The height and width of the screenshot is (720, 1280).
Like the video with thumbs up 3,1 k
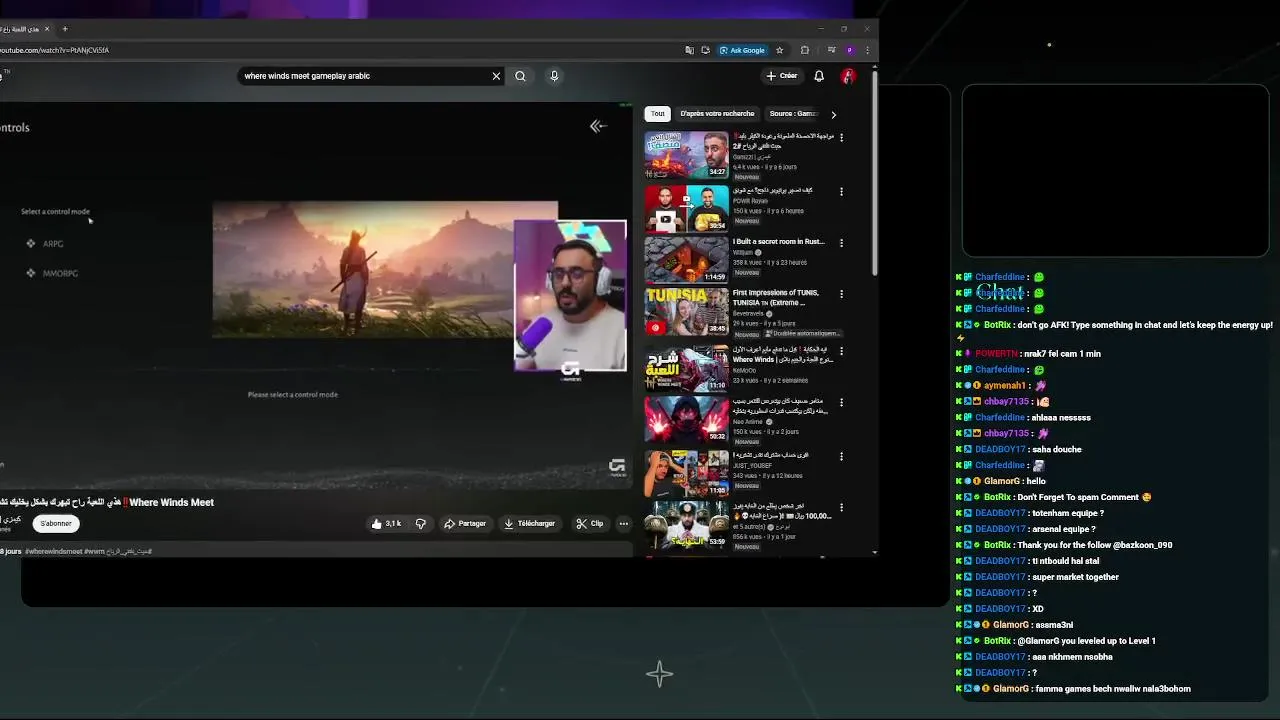(385, 523)
